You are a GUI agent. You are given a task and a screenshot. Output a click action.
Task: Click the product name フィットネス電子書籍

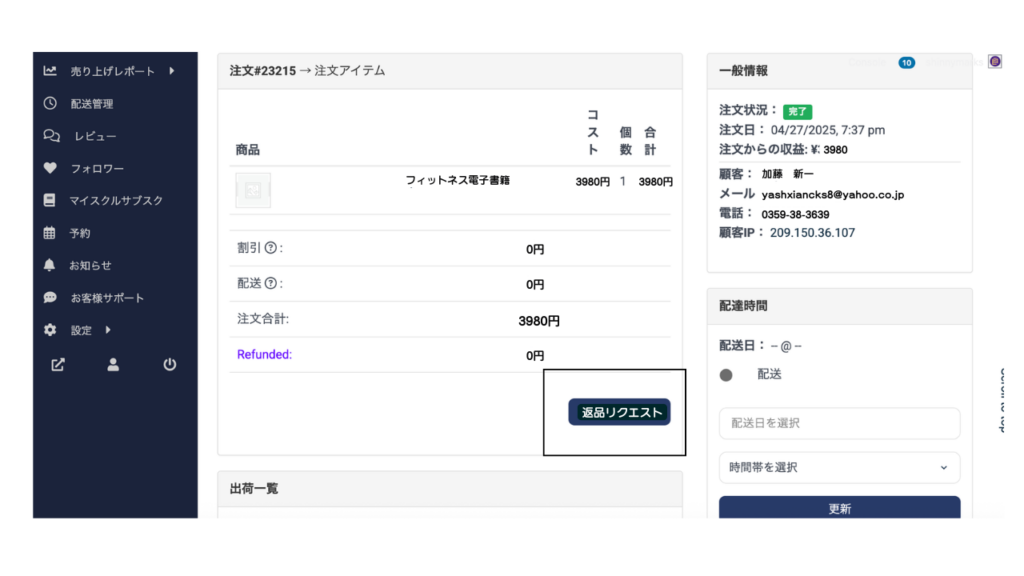457,180
